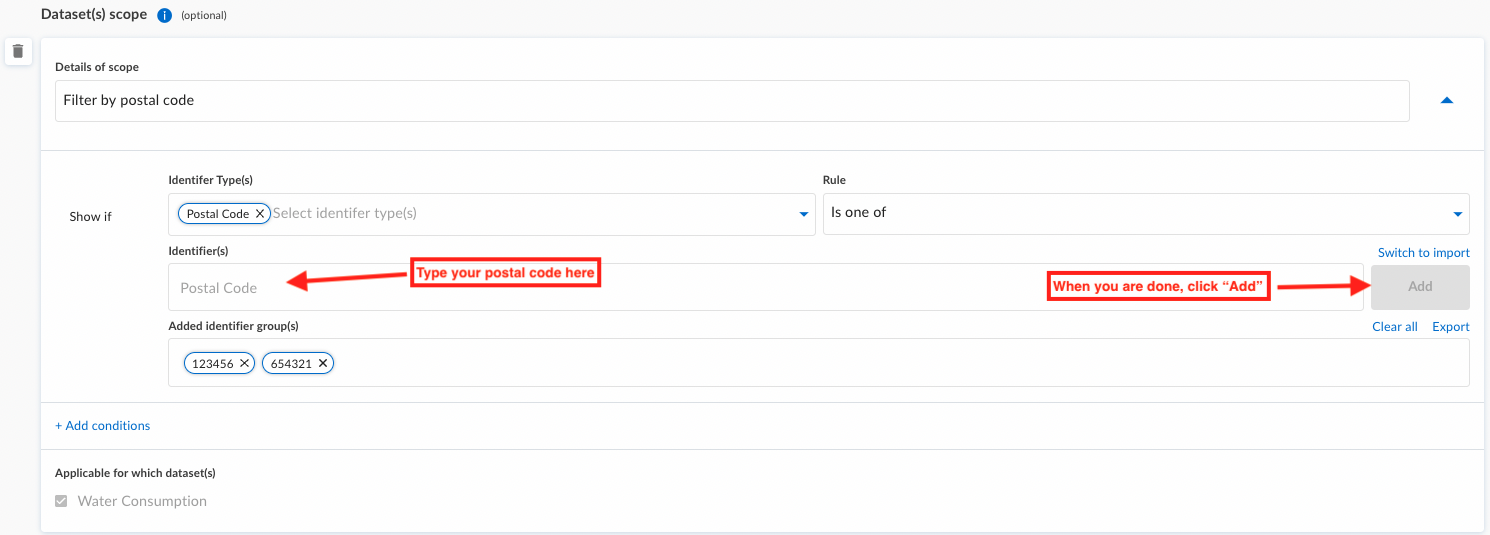Edit the 'Filter by postal code' details field

coord(732,101)
